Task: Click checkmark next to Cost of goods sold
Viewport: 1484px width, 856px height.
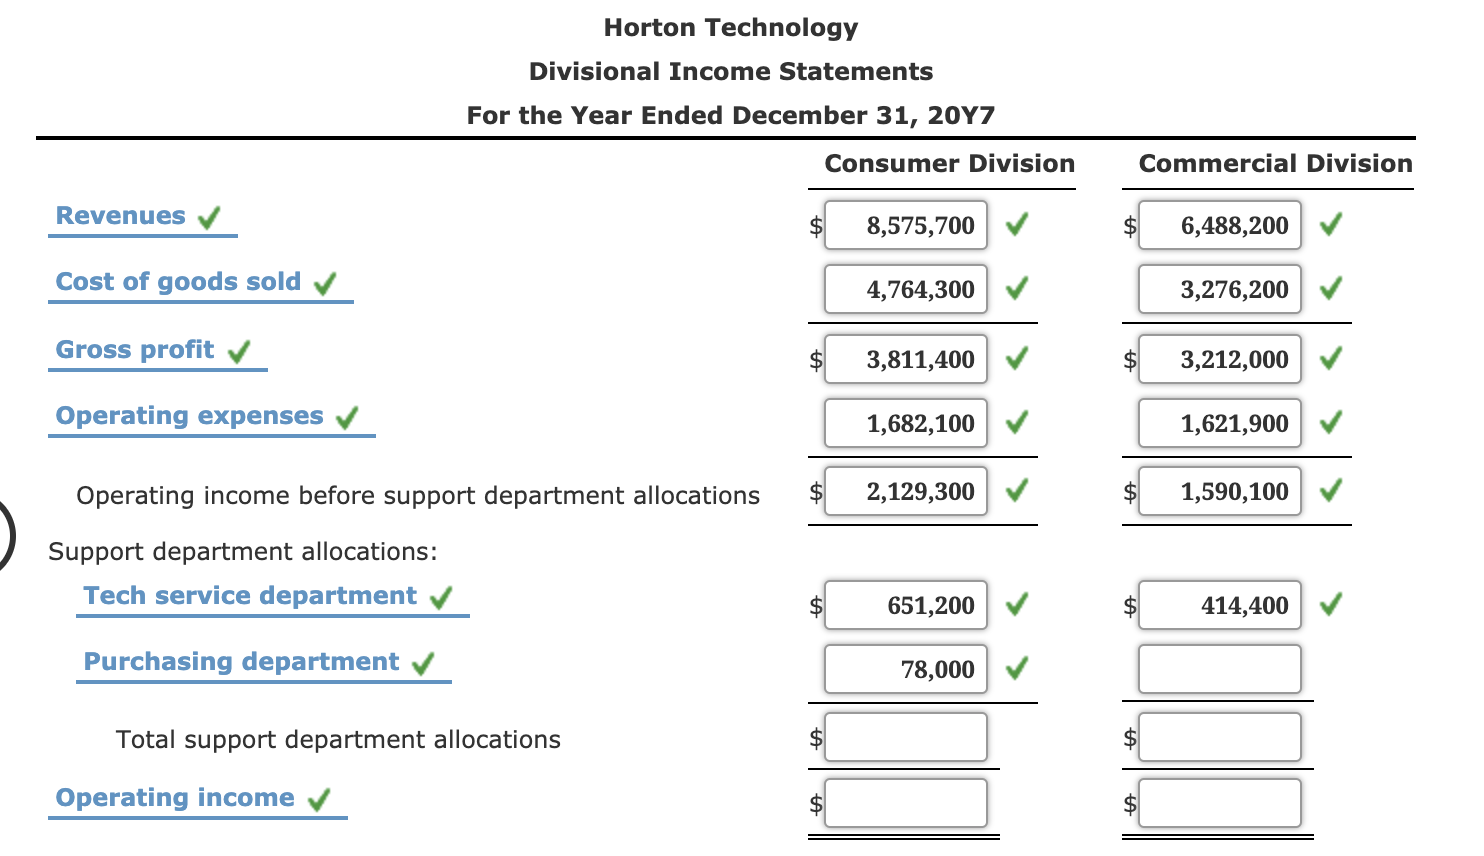Action: pos(325,284)
